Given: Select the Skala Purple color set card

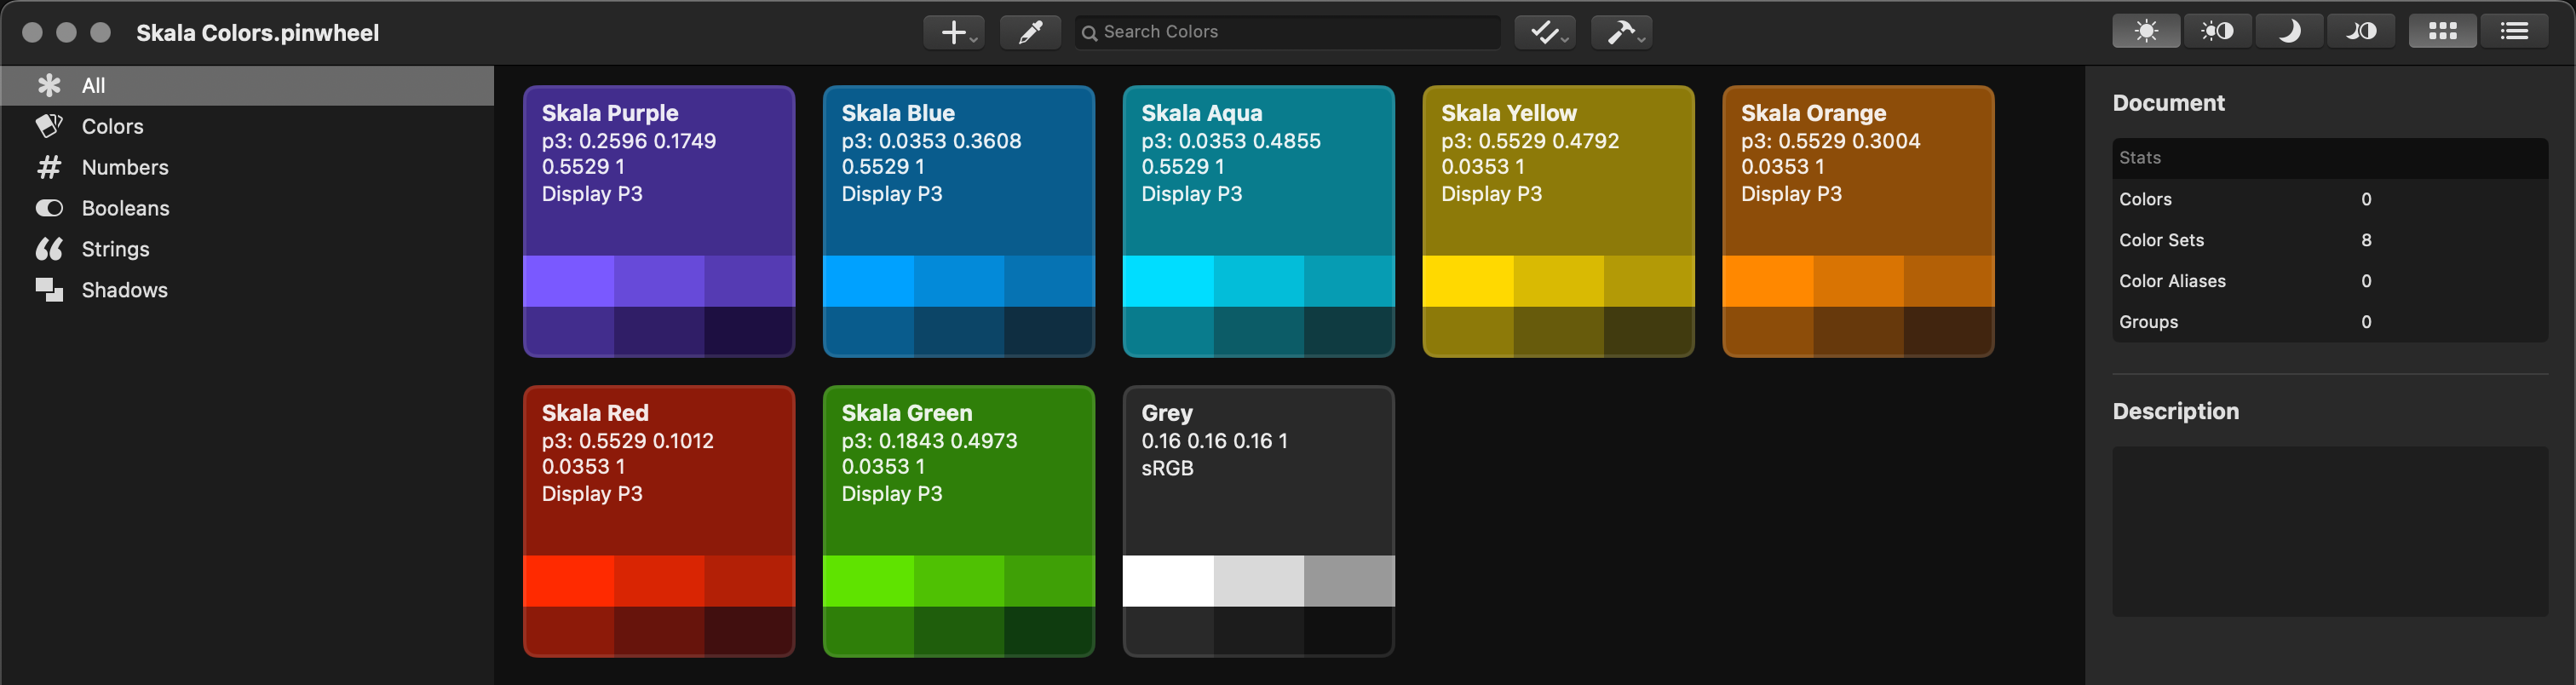Looking at the screenshot, I should (x=659, y=221).
